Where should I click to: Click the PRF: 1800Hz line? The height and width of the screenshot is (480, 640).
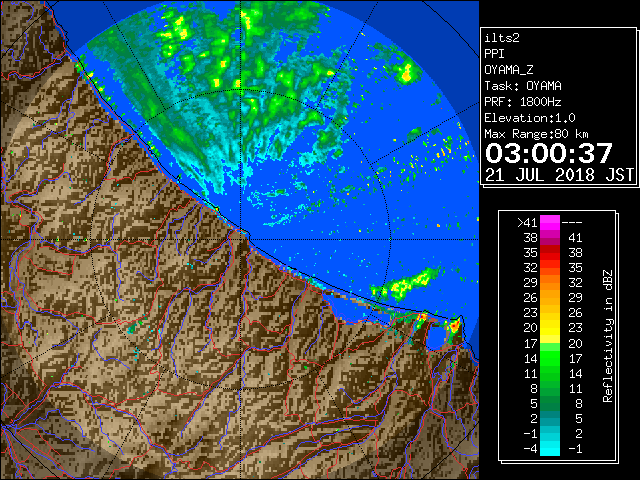[x=523, y=102]
